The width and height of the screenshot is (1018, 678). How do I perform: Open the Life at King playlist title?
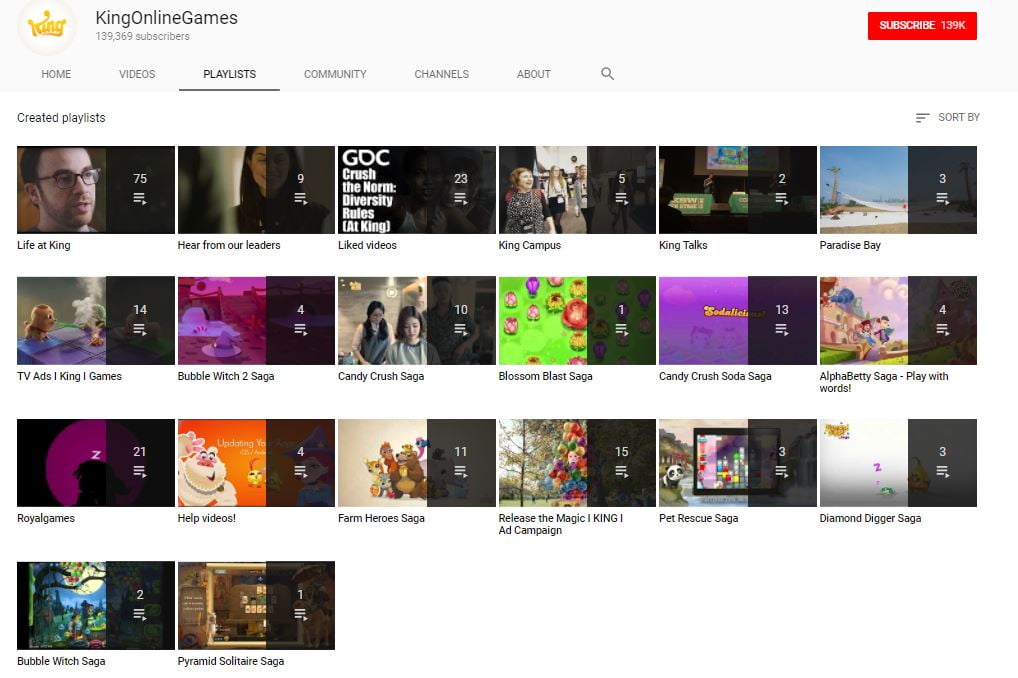click(x=43, y=245)
